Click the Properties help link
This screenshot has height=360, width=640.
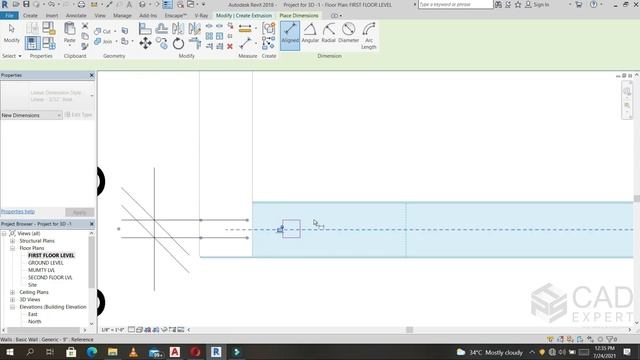point(18,211)
